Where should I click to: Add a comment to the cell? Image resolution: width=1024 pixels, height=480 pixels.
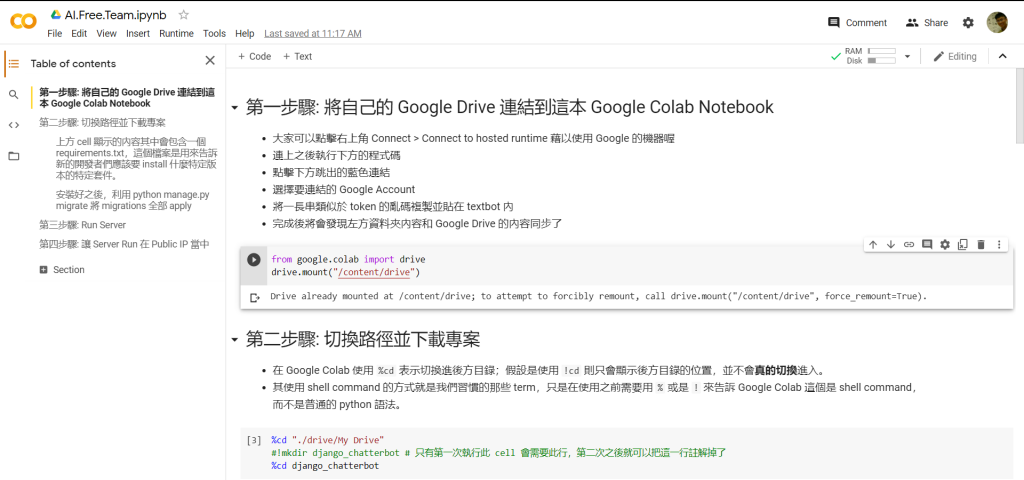(x=927, y=244)
